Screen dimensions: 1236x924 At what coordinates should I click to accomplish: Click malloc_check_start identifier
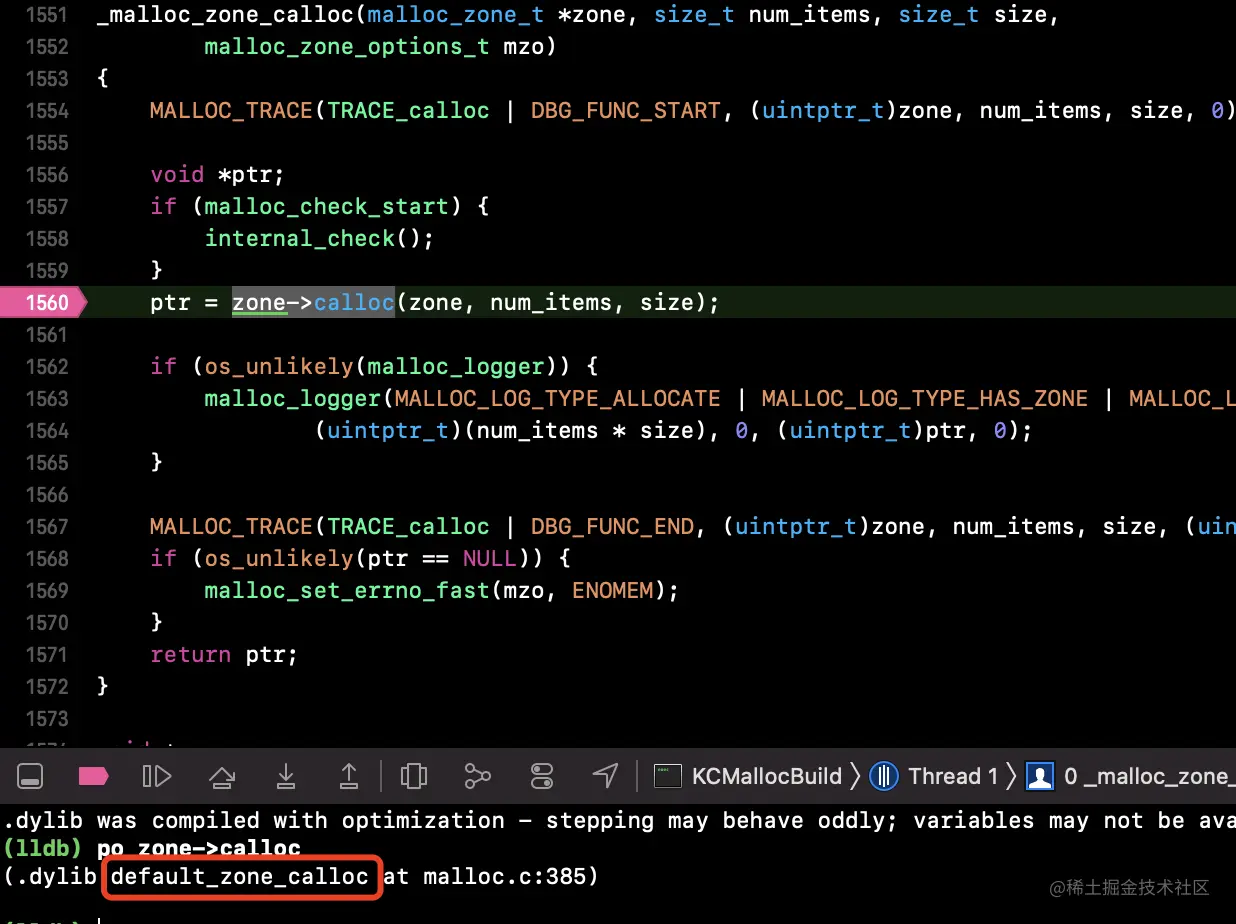pos(327,206)
